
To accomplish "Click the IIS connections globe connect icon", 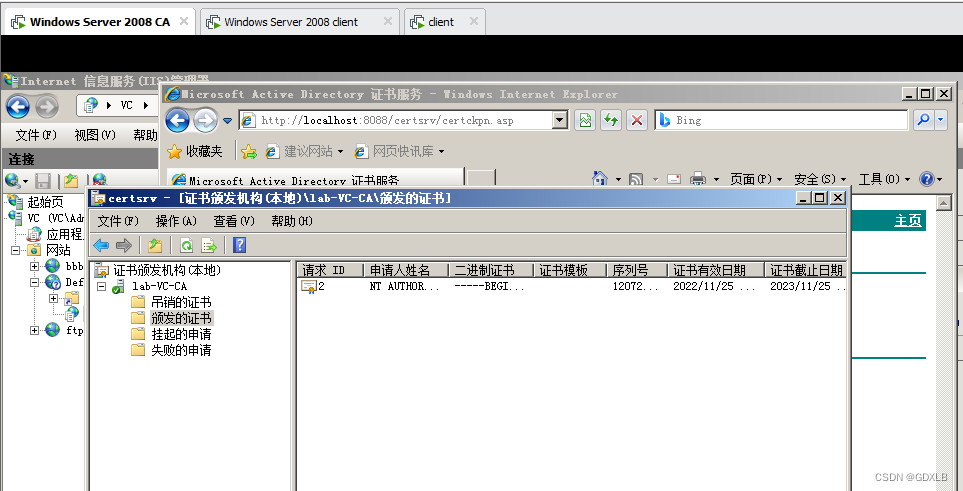I will [x=12, y=181].
